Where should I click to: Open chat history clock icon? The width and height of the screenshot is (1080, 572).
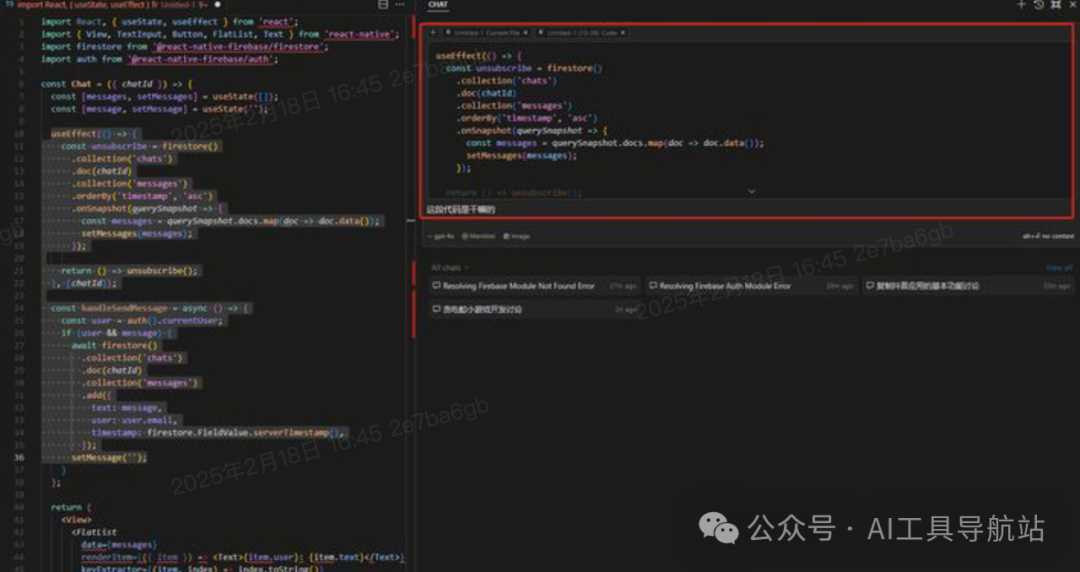click(x=1039, y=4)
